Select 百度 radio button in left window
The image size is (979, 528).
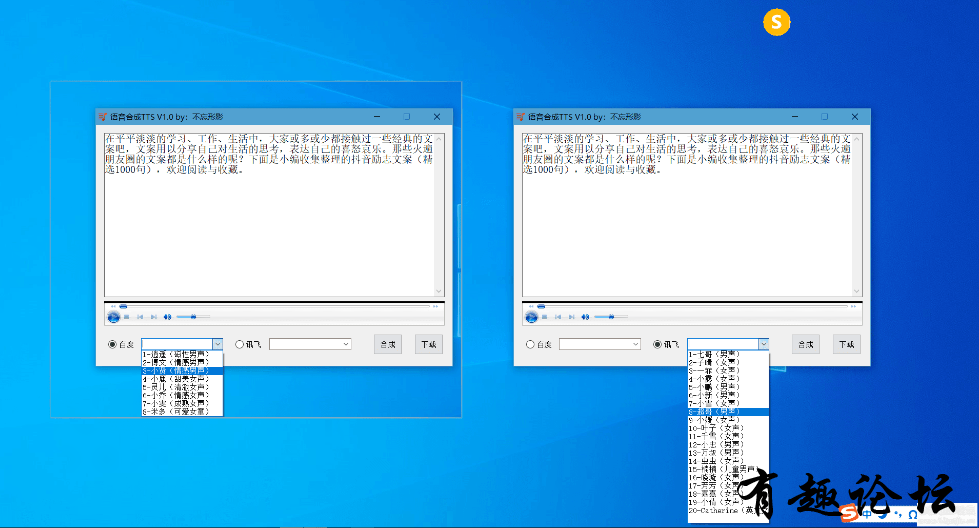(112, 344)
